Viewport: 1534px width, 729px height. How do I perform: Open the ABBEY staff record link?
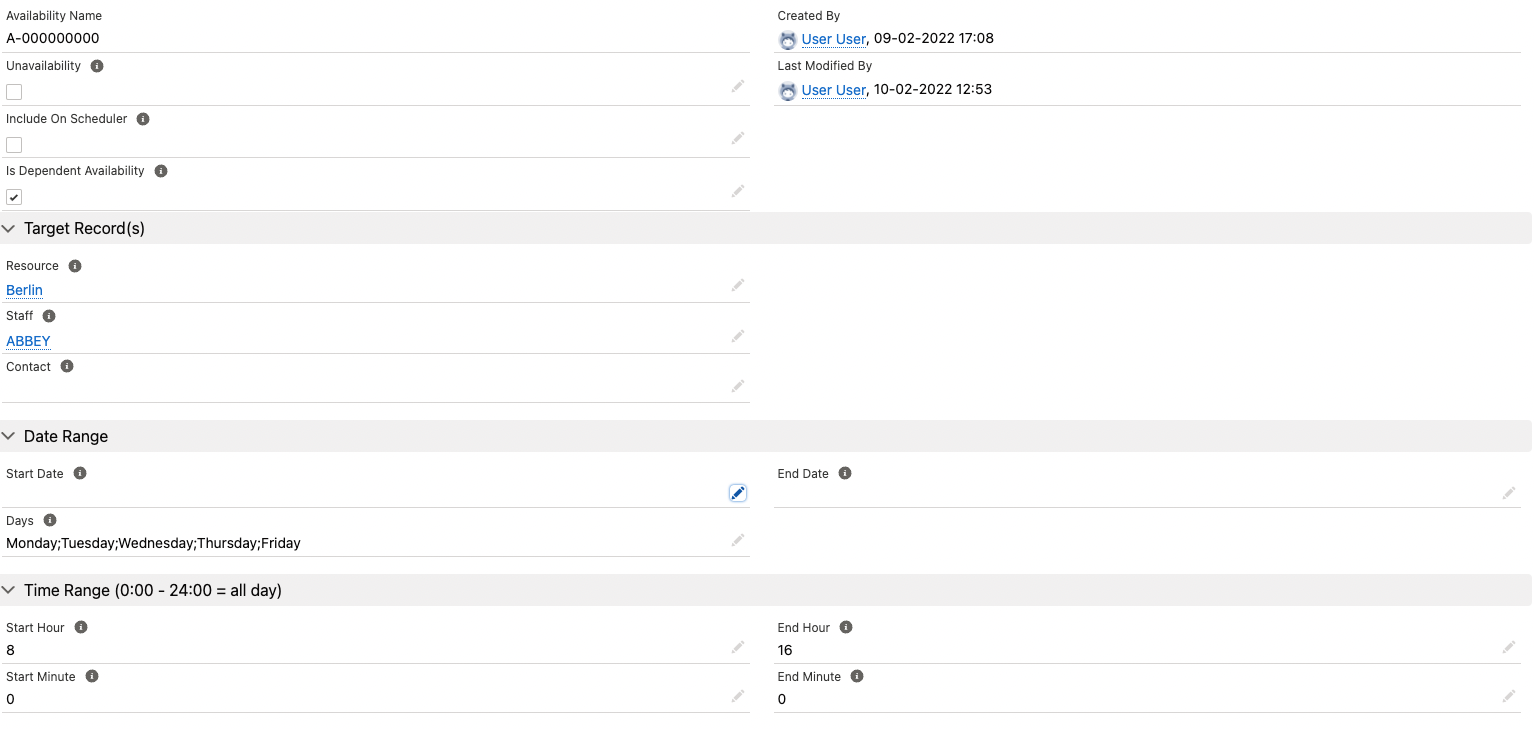click(28, 341)
